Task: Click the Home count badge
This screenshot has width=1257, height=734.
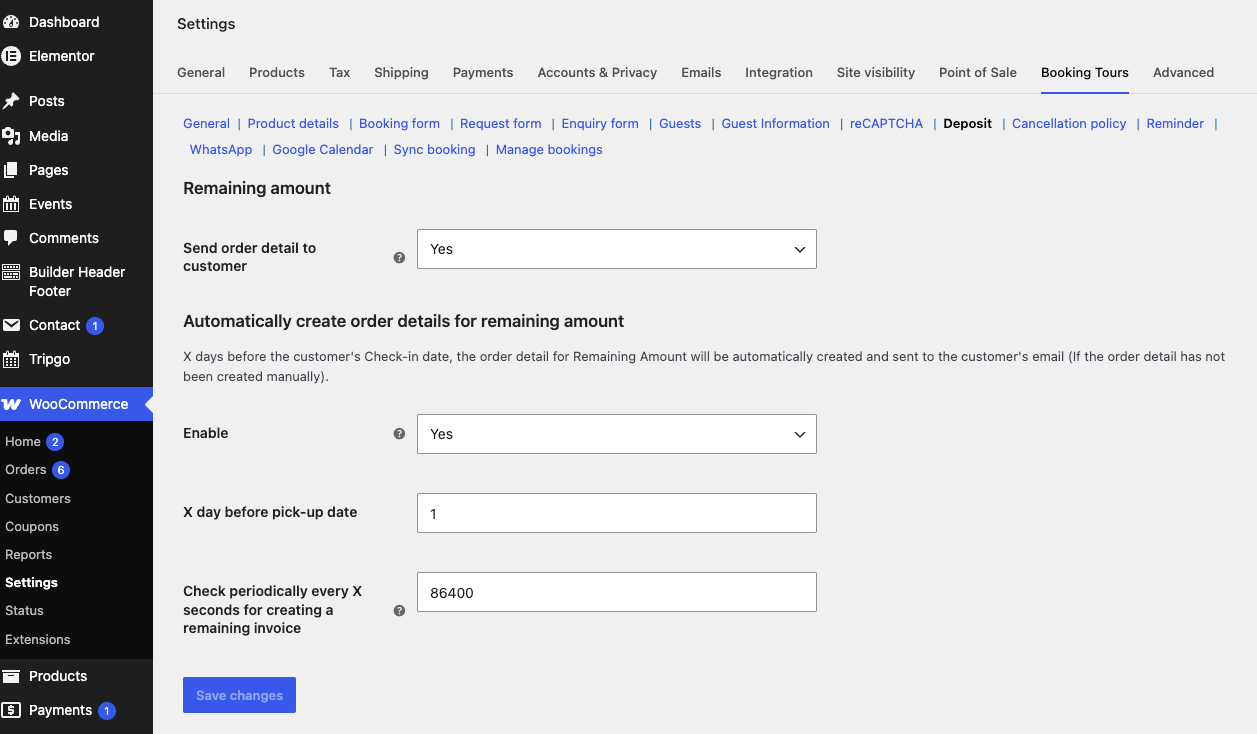Action: click(55, 442)
